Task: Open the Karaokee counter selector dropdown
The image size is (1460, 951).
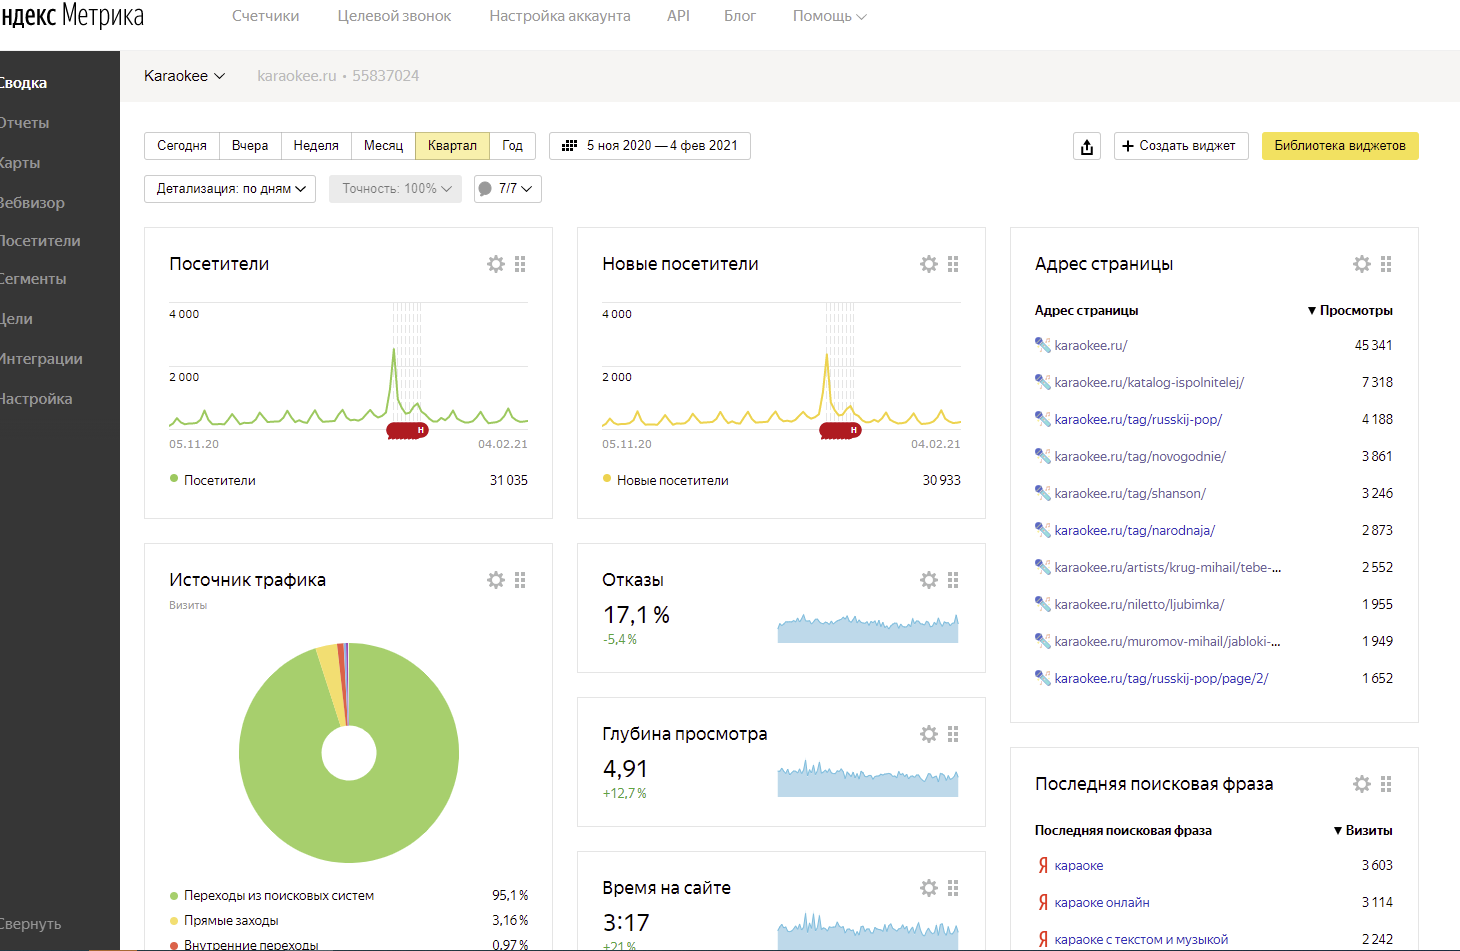Action: [x=184, y=76]
